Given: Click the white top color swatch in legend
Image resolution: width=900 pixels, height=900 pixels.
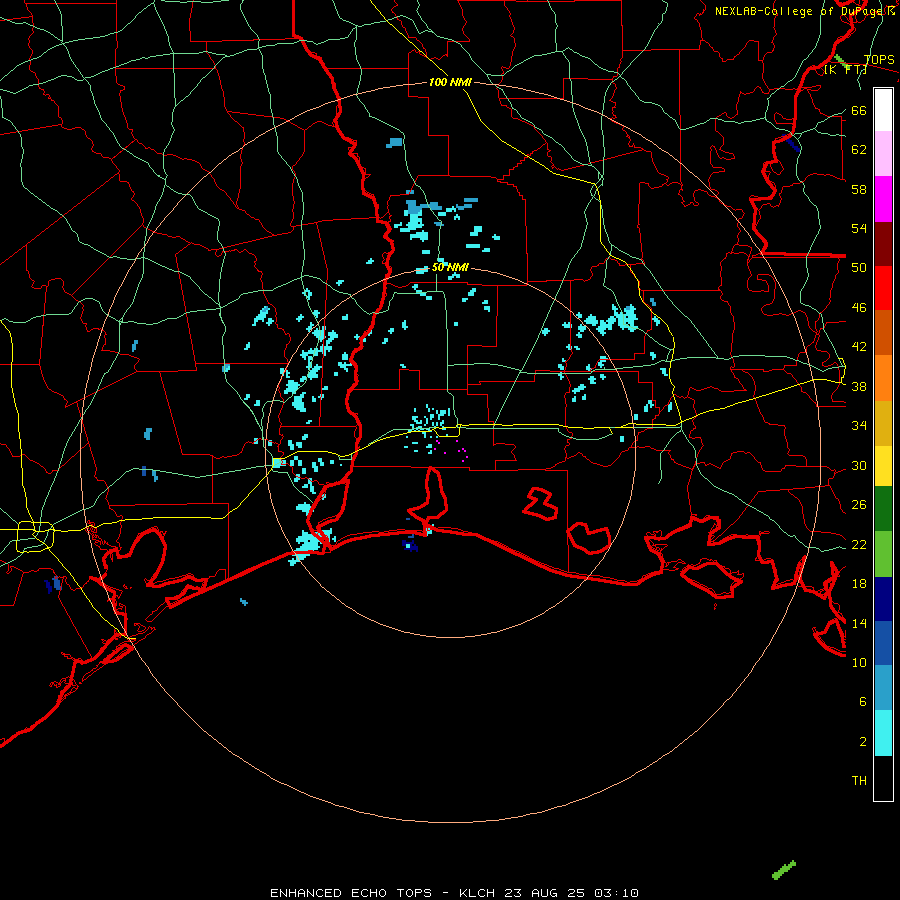Looking at the screenshot, I should [x=883, y=110].
